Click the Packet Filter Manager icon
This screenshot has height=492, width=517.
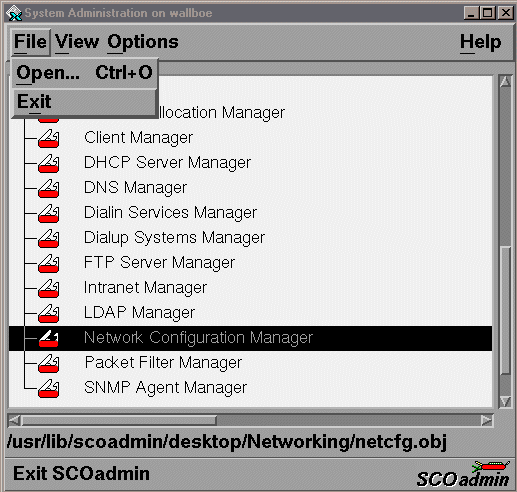tap(49, 363)
